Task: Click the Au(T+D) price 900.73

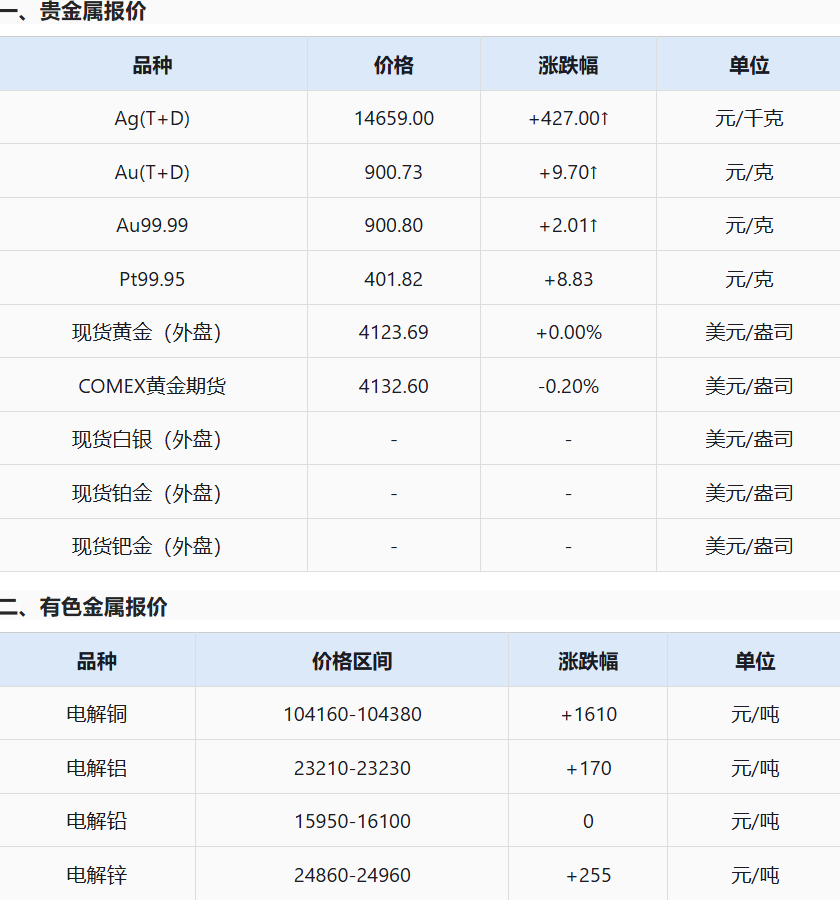Action: pos(393,172)
